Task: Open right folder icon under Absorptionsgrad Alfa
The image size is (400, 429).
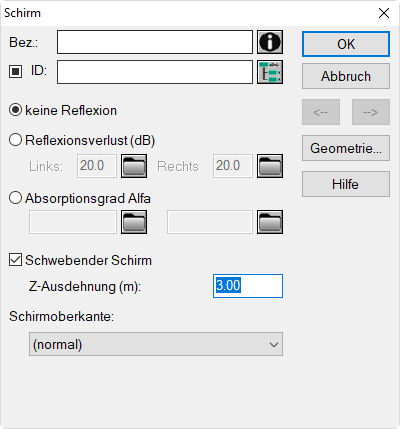Action: point(270,222)
